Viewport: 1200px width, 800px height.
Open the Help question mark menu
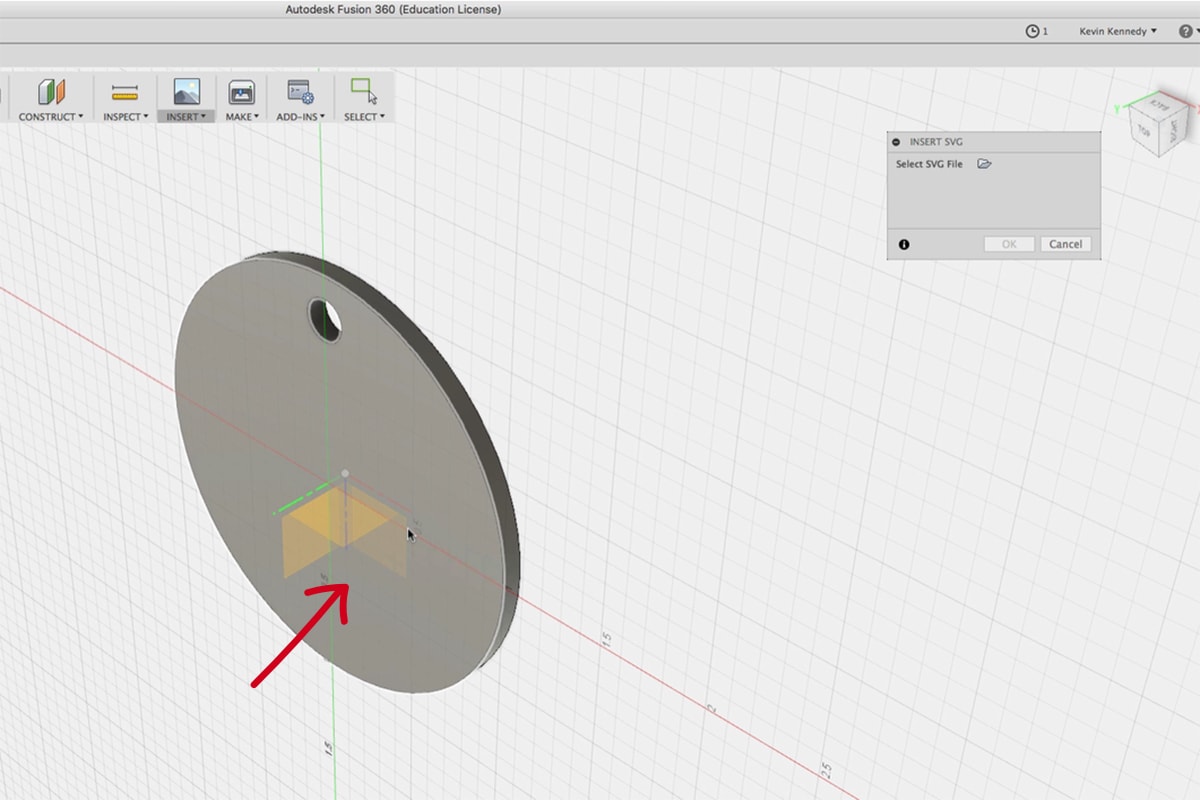[x=1187, y=31]
